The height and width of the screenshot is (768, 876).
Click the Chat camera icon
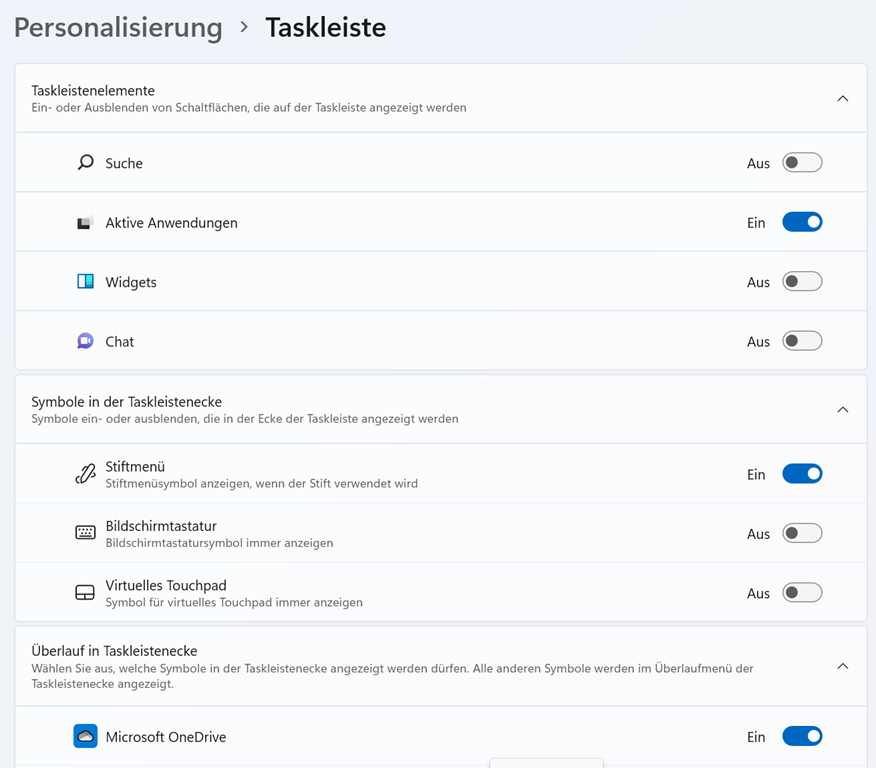[x=86, y=341]
